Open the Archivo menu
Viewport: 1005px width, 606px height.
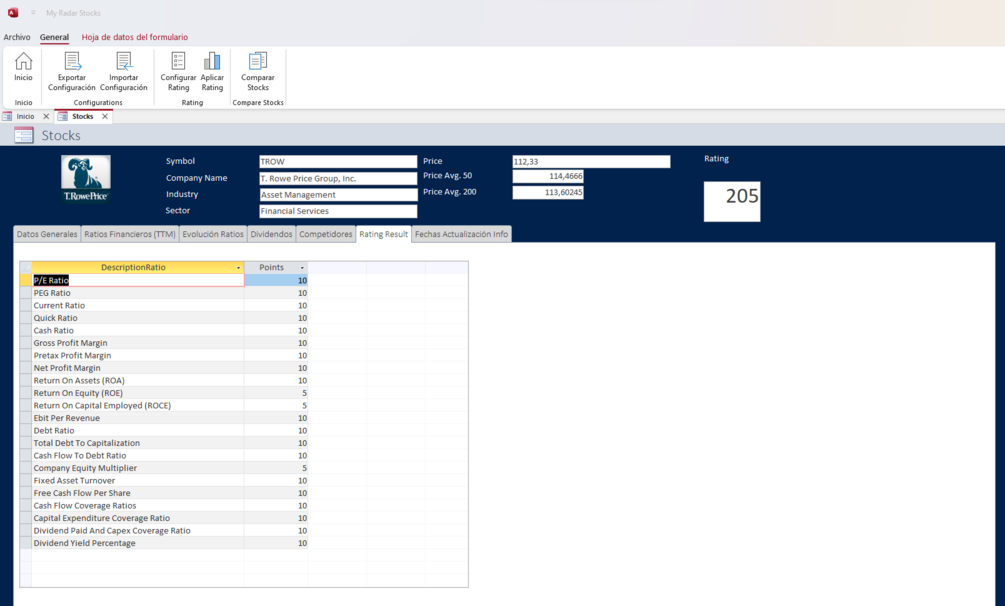[17, 37]
